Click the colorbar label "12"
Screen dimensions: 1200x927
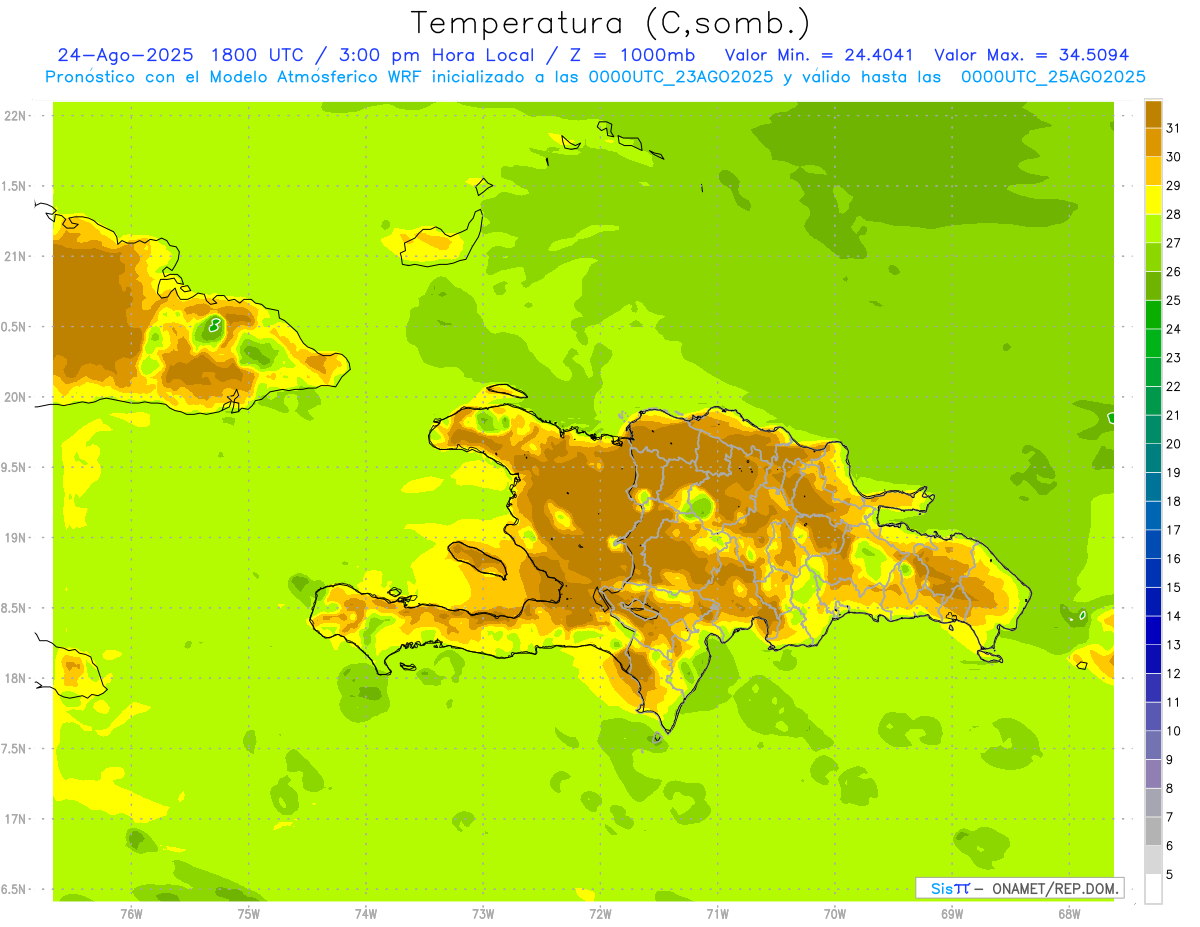pyautogui.click(x=1174, y=673)
